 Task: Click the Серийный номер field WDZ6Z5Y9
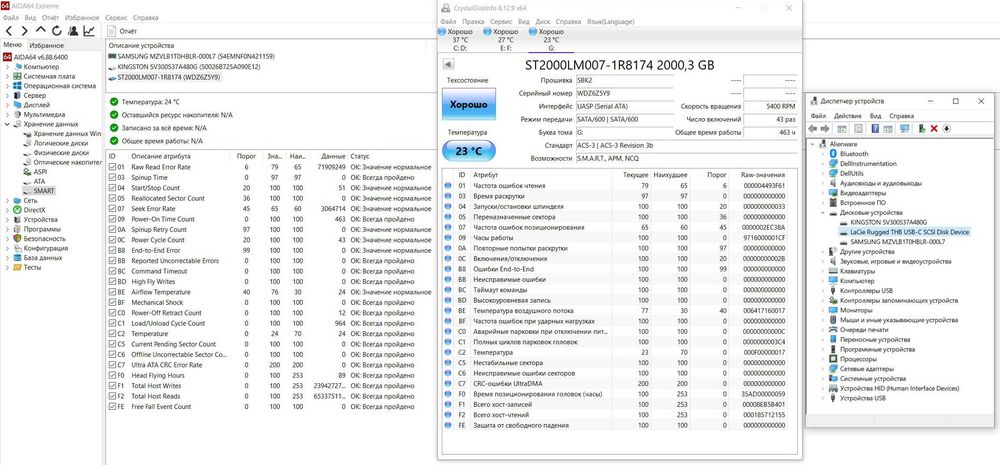click(623, 93)
